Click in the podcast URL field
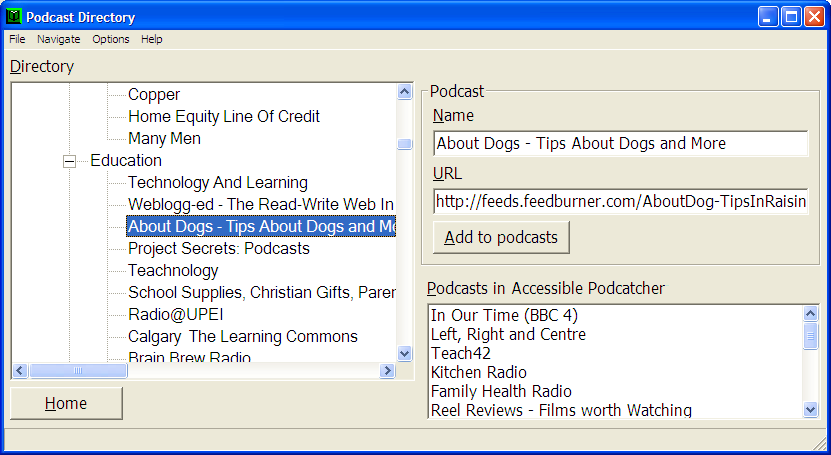The image size is (831, 455). tap(620, 202)
